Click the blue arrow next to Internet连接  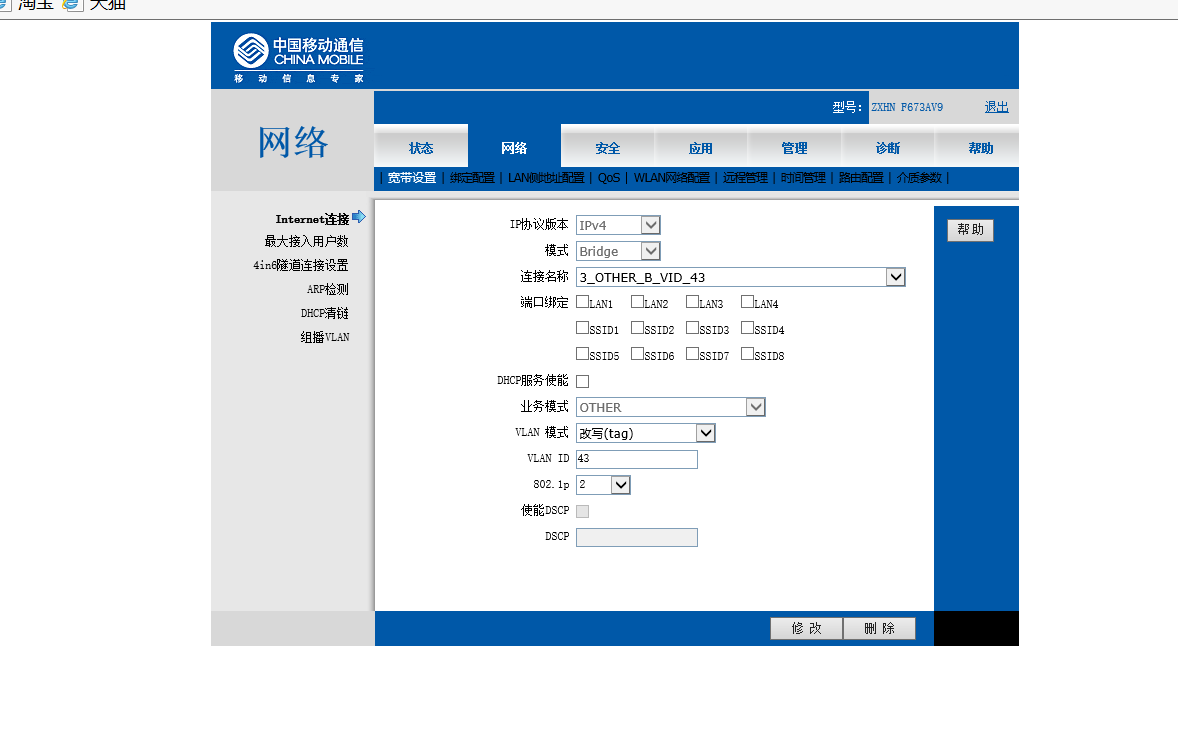pos(359,217)
